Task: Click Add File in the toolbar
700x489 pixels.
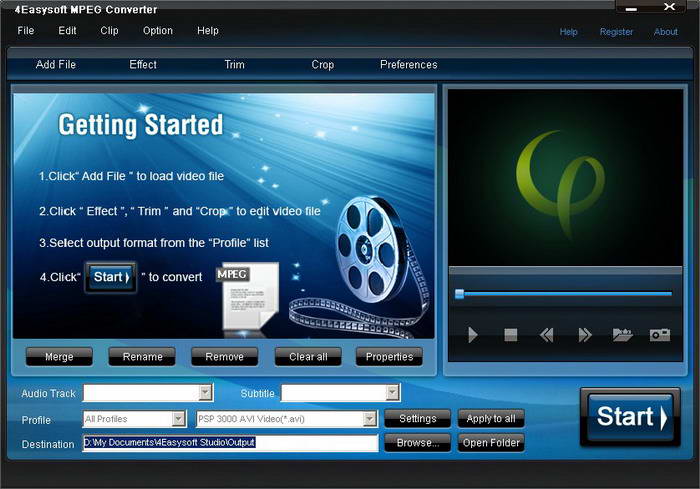Action: pos(56,64)
